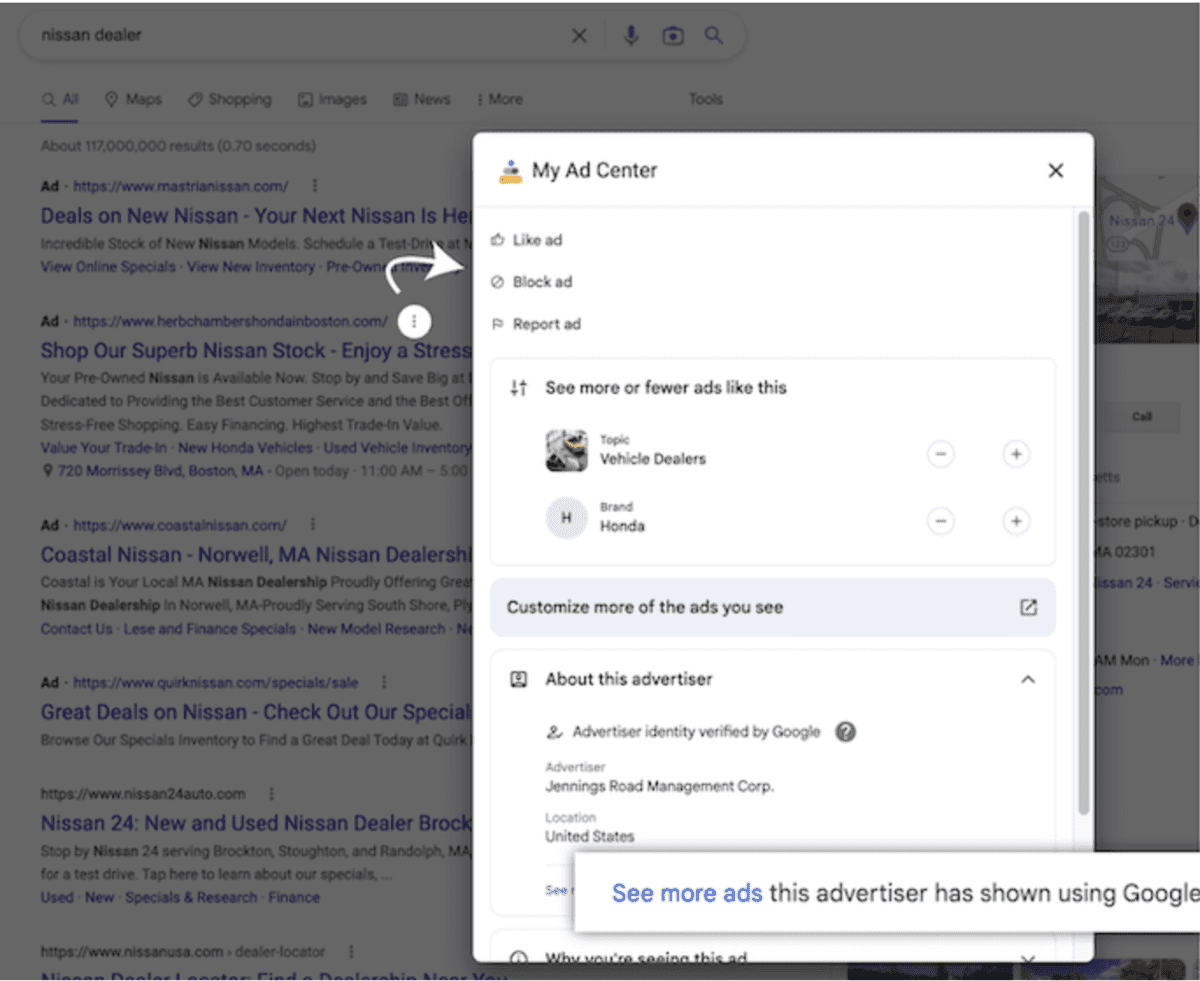Open highlighted three-dot menu for herbchambershondainboston ad
1200x981 pixels.
click(x=415, y=321)
